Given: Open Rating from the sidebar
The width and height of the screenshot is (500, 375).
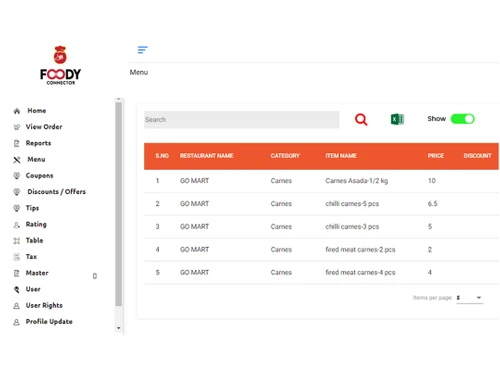Looking at the screenshot, I should point(36,224).
